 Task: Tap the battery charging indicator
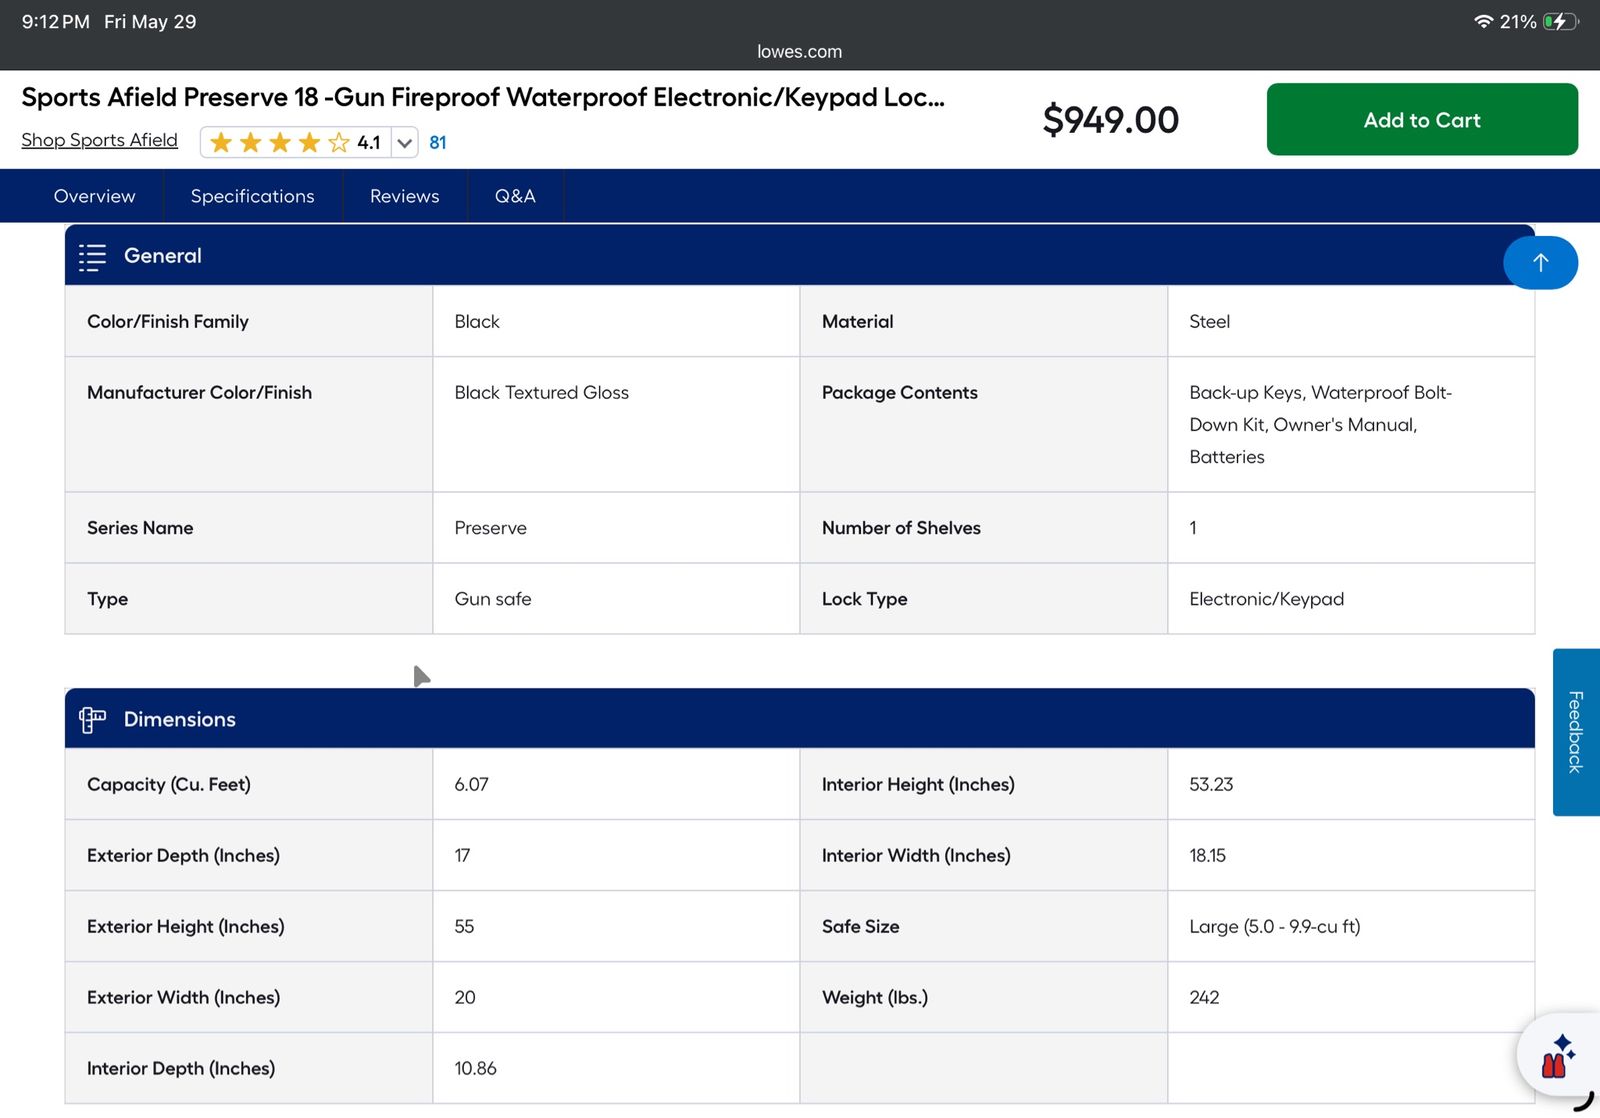tap(1560, 21)
